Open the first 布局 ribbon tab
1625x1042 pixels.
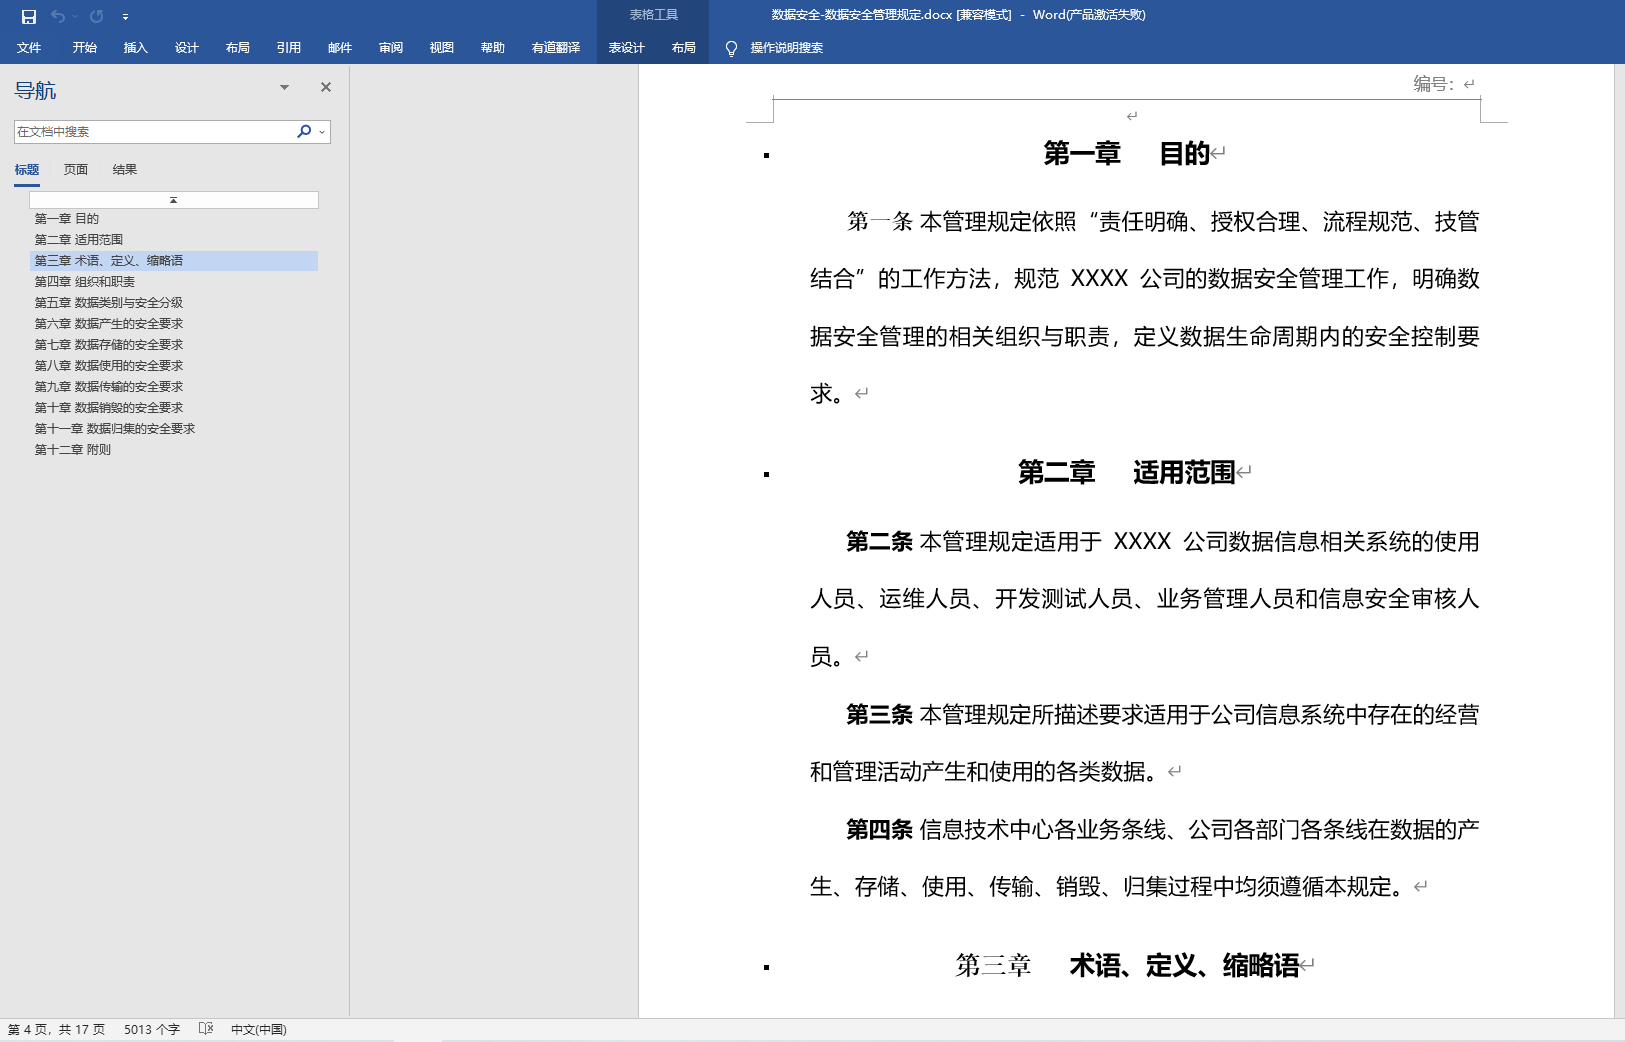tap(238, 48)
